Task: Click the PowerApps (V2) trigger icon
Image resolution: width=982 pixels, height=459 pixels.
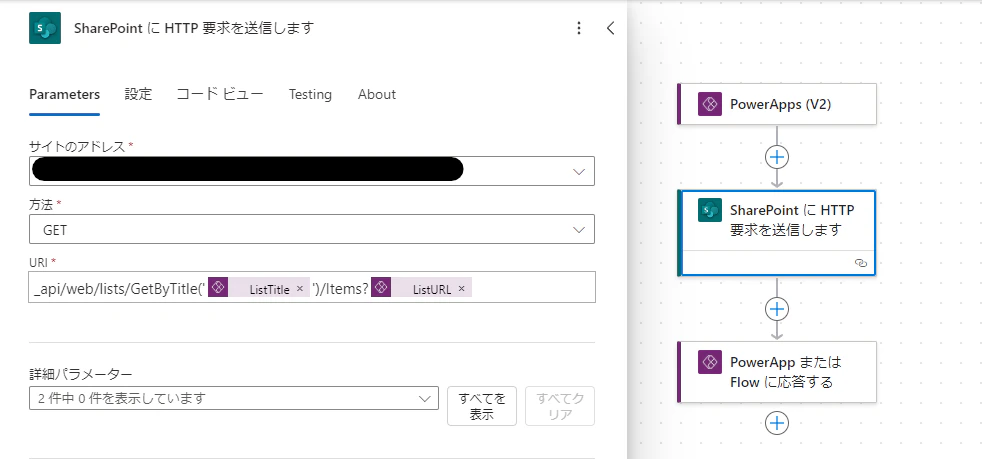Action: click(x=710, y=105)
